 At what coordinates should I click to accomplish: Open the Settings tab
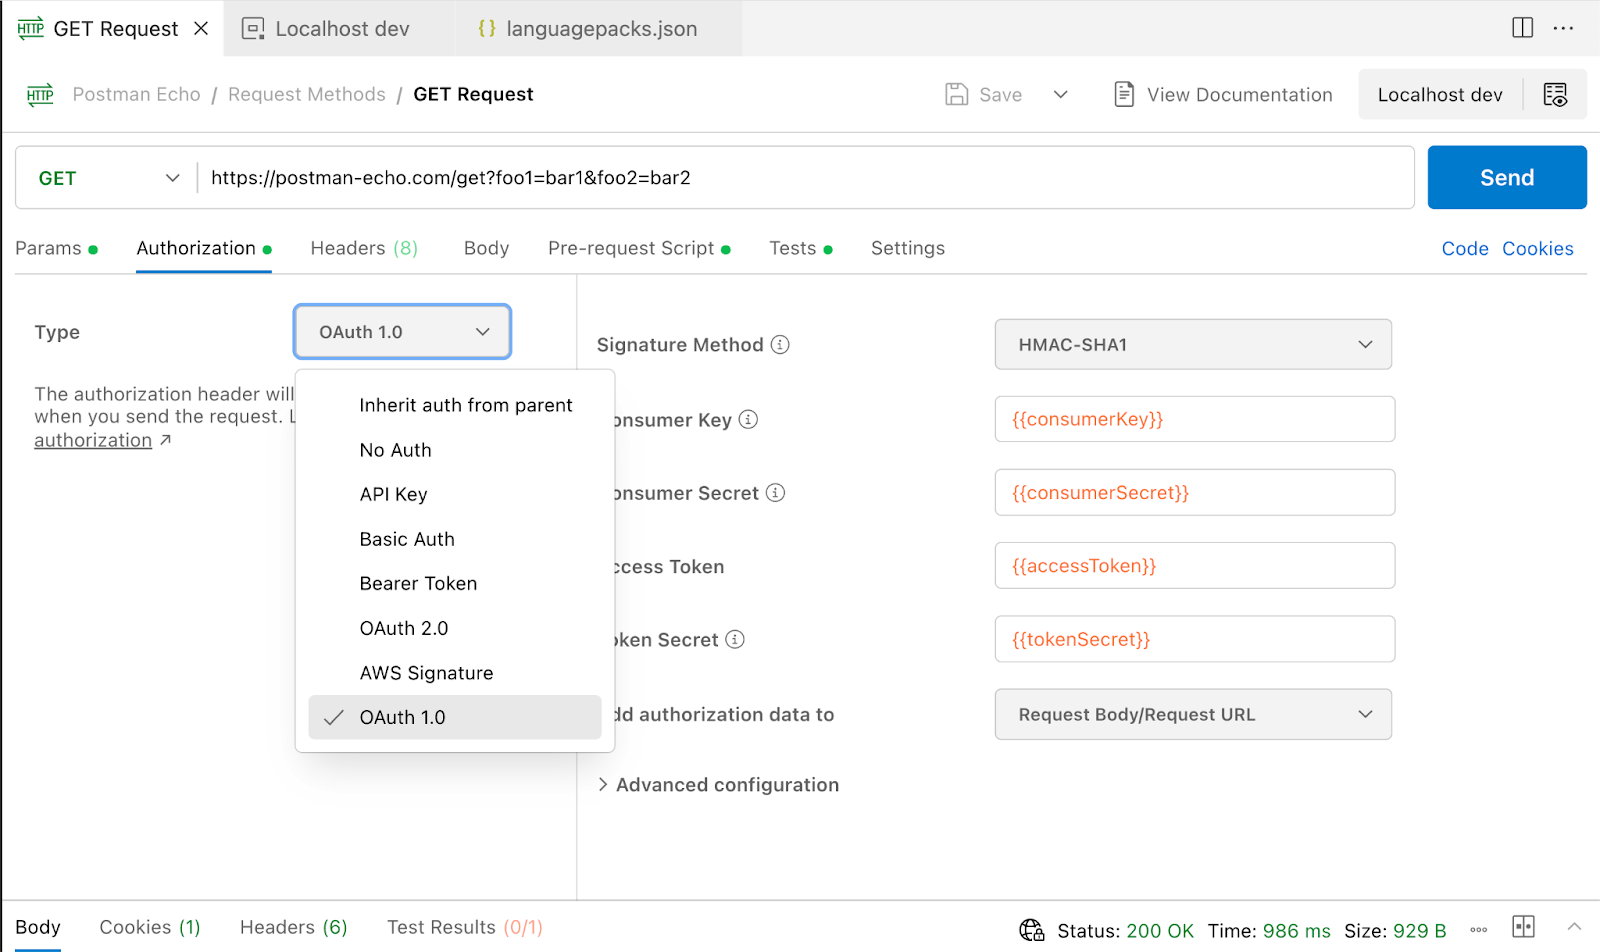(x=907, y=248)
